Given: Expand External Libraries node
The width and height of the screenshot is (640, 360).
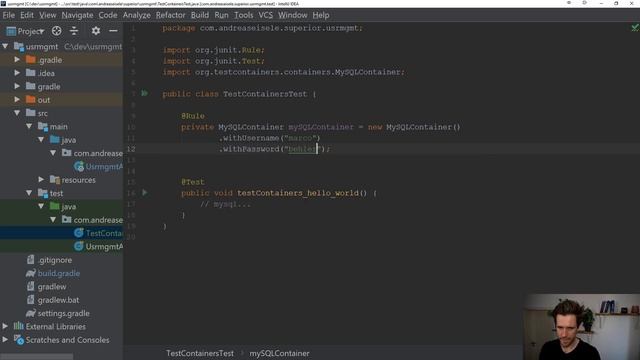Looking at the screenshot, I should point(5,327).
